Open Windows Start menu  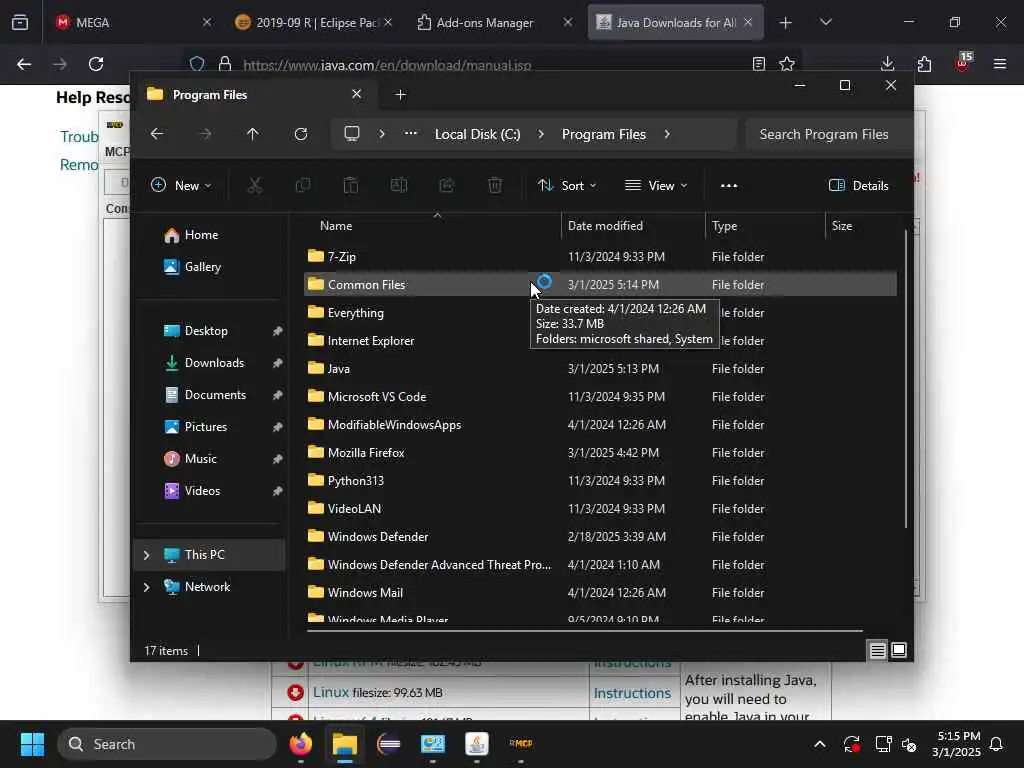[x=32, y=744]
